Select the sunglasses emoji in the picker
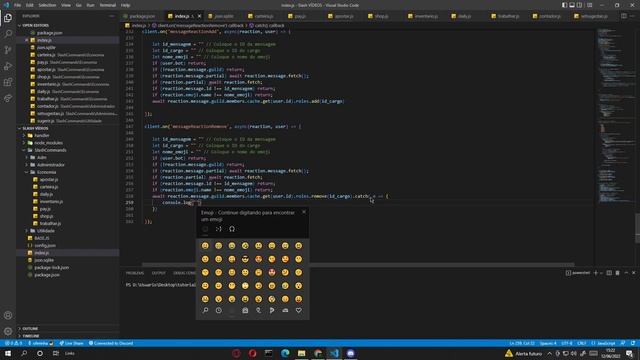 (245, 259)
